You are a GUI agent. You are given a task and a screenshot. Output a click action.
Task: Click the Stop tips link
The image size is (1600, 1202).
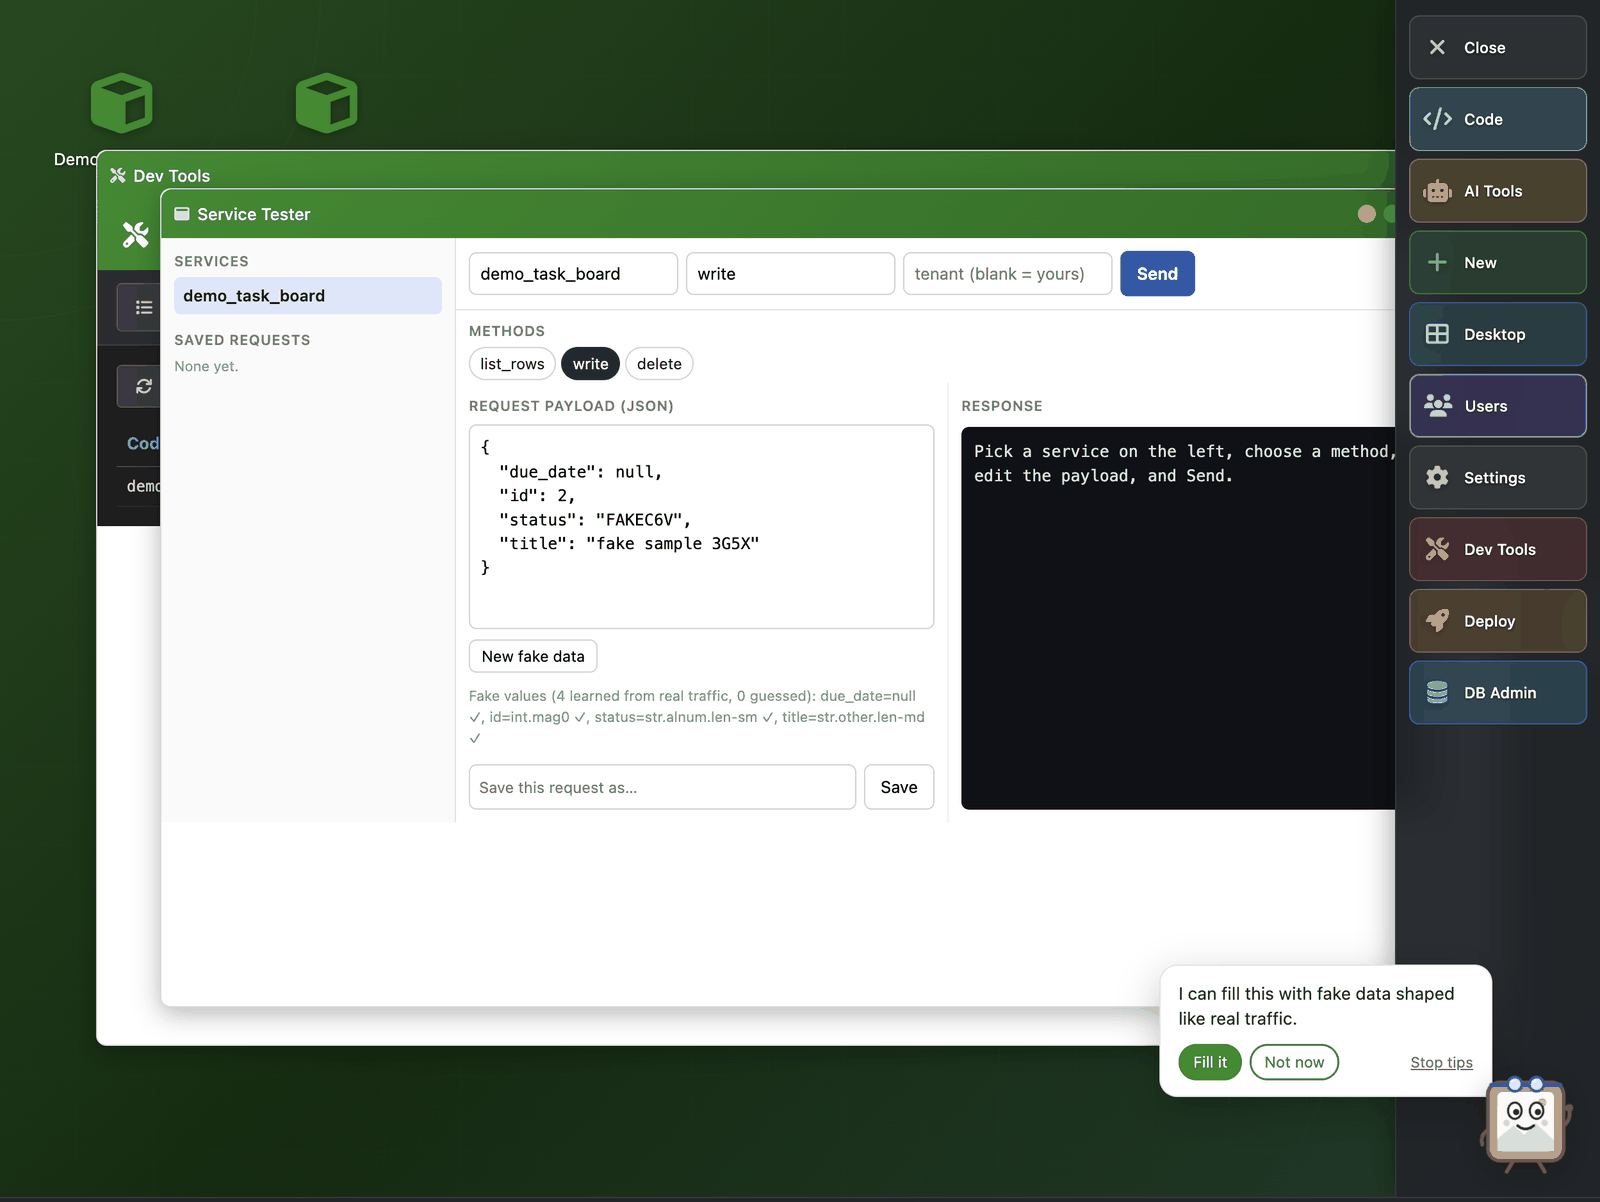point(1441,1062)
